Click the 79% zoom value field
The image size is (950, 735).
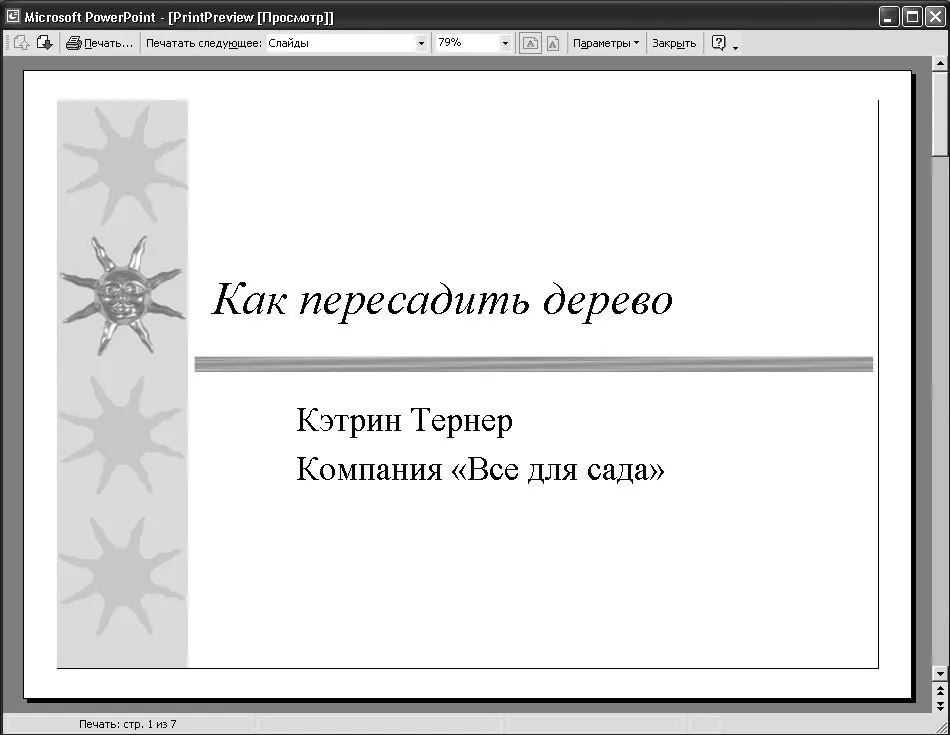tap(465, 43)
